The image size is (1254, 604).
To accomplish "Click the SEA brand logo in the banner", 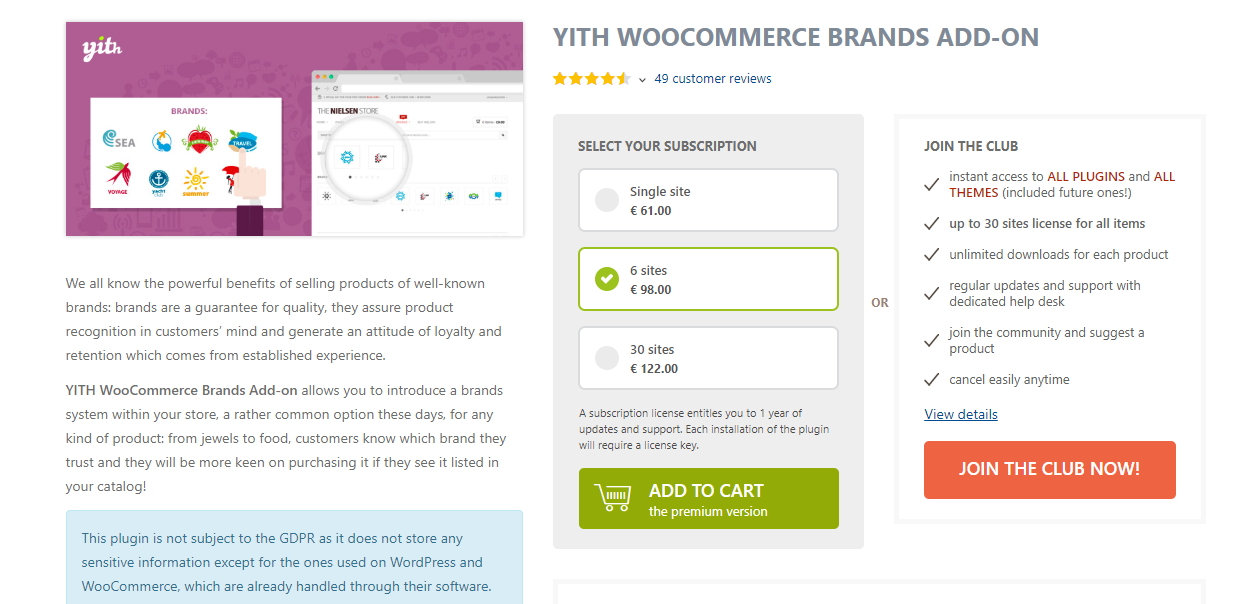I will click(119, 142).
